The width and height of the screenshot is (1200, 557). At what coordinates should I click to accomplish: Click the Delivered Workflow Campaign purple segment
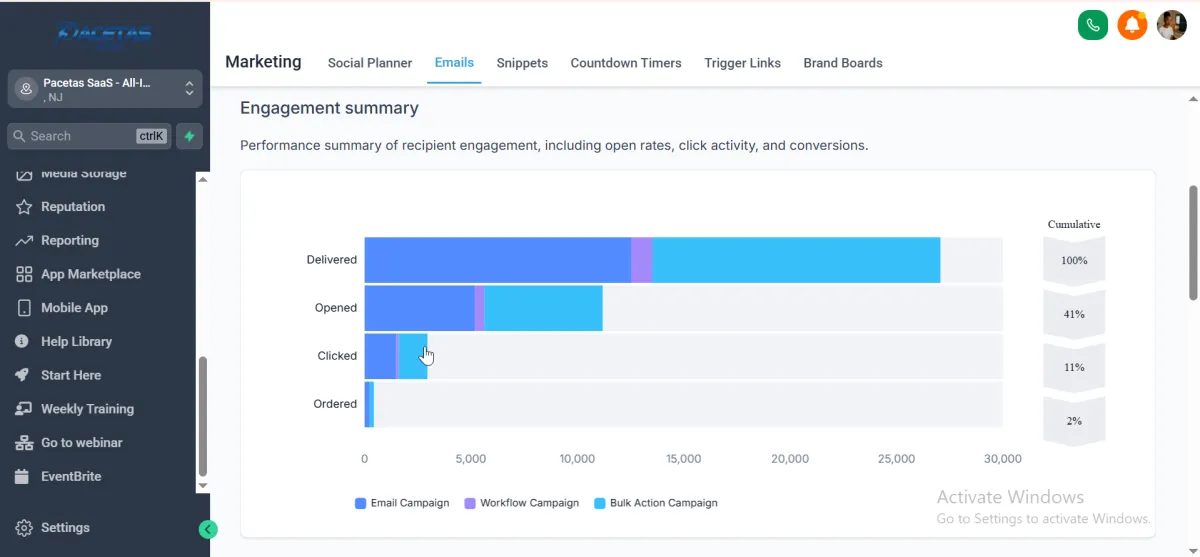click(x=641, y=260)
